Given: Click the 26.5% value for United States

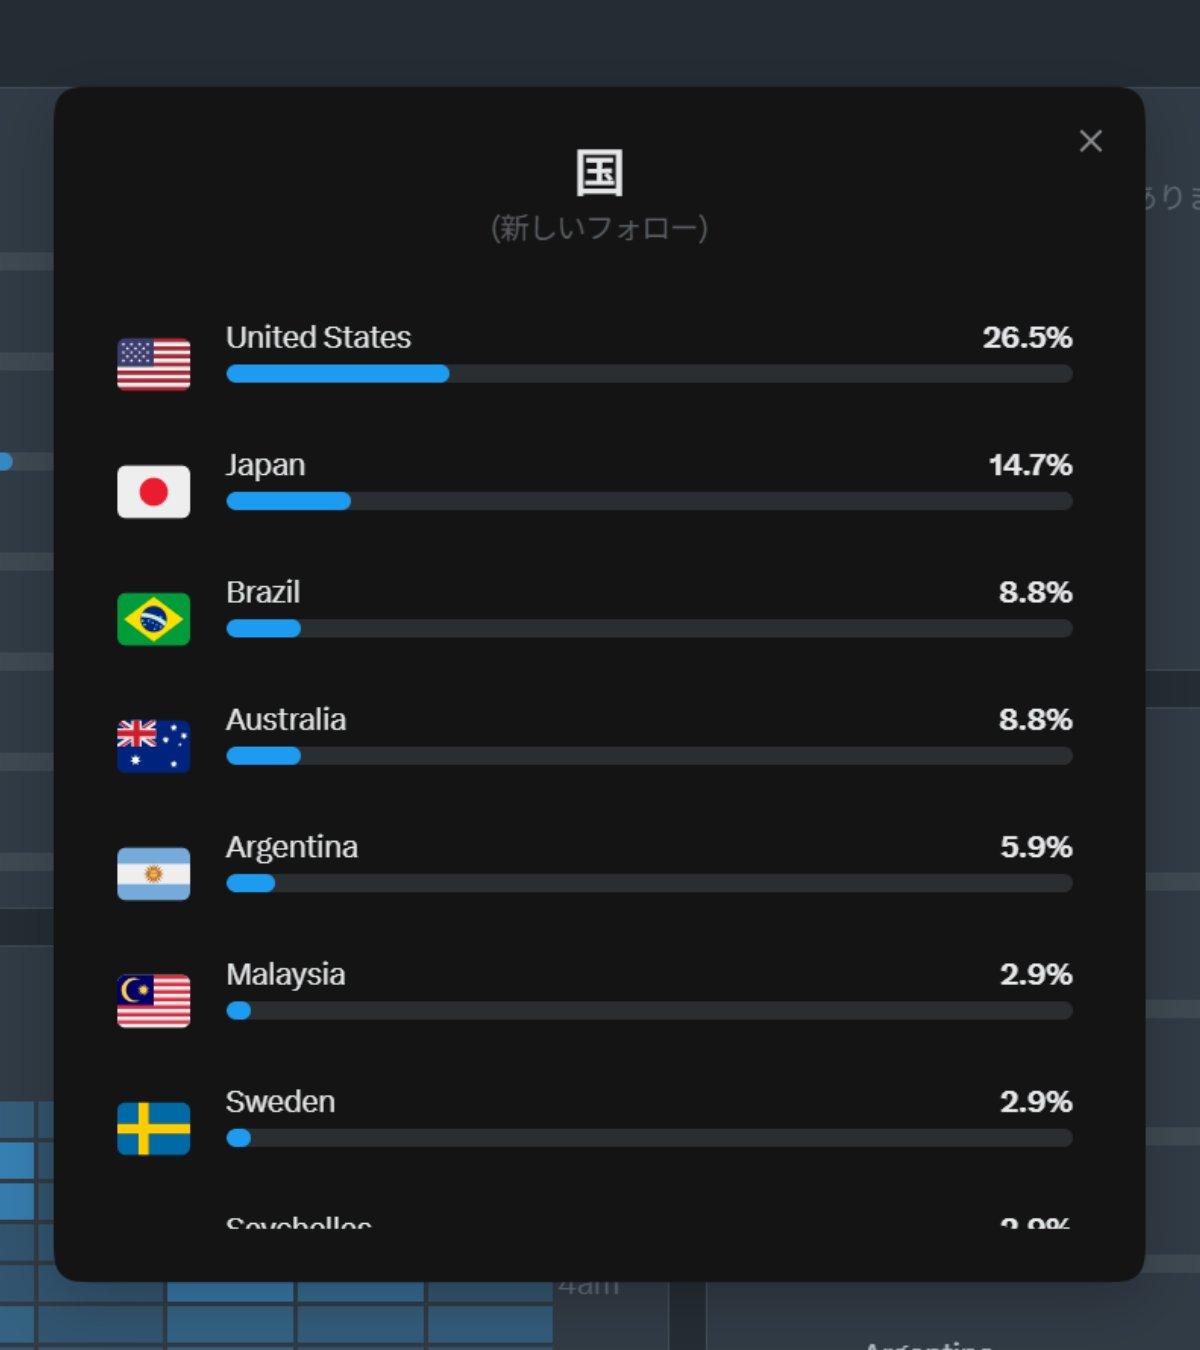Looking at the screenshot, I should tap(1027, 337).
